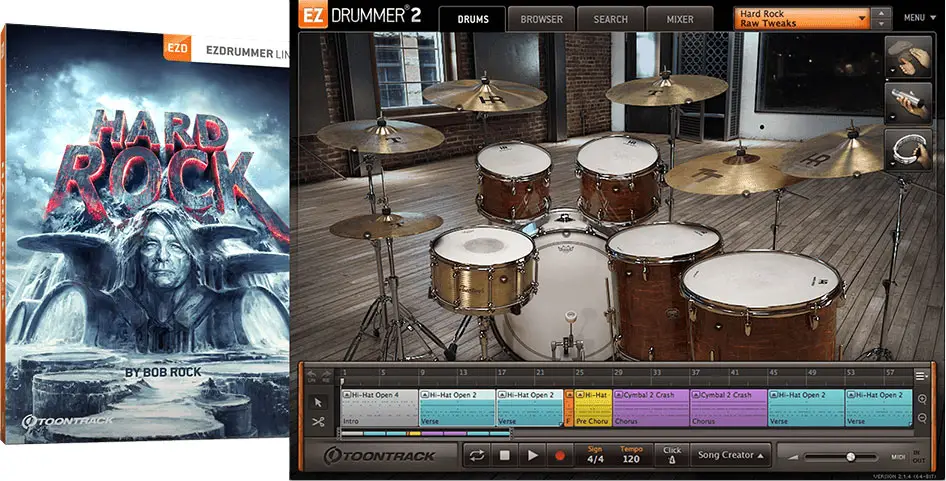Open the MENU dropdown
The height and width of the screenshot is (481, 946).
[x=919, y=18]
